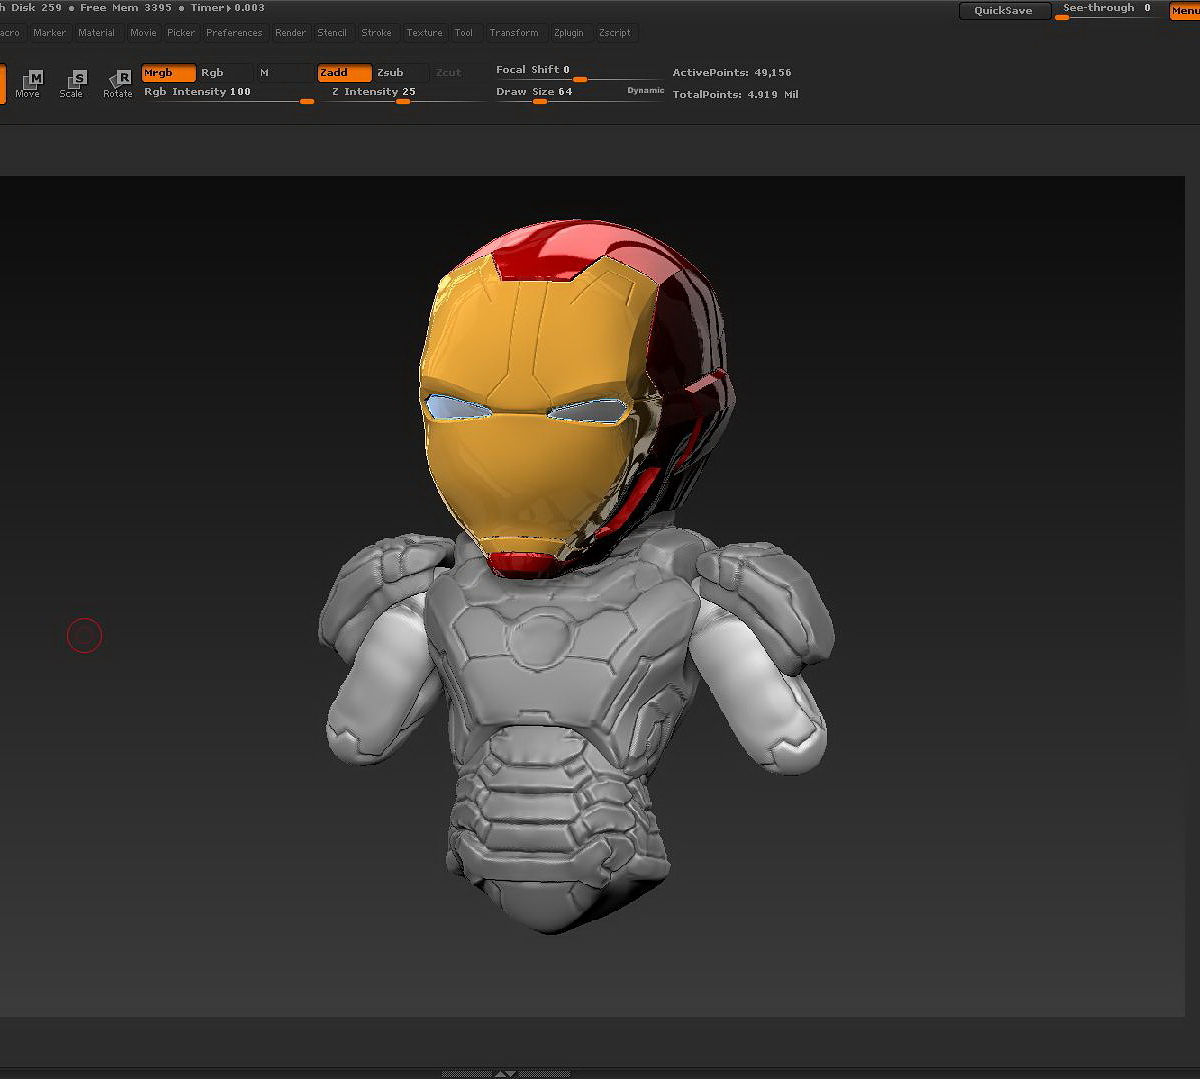Open the Picker menu
This screenshot has height=1079, width=1200.
(181, 33)
